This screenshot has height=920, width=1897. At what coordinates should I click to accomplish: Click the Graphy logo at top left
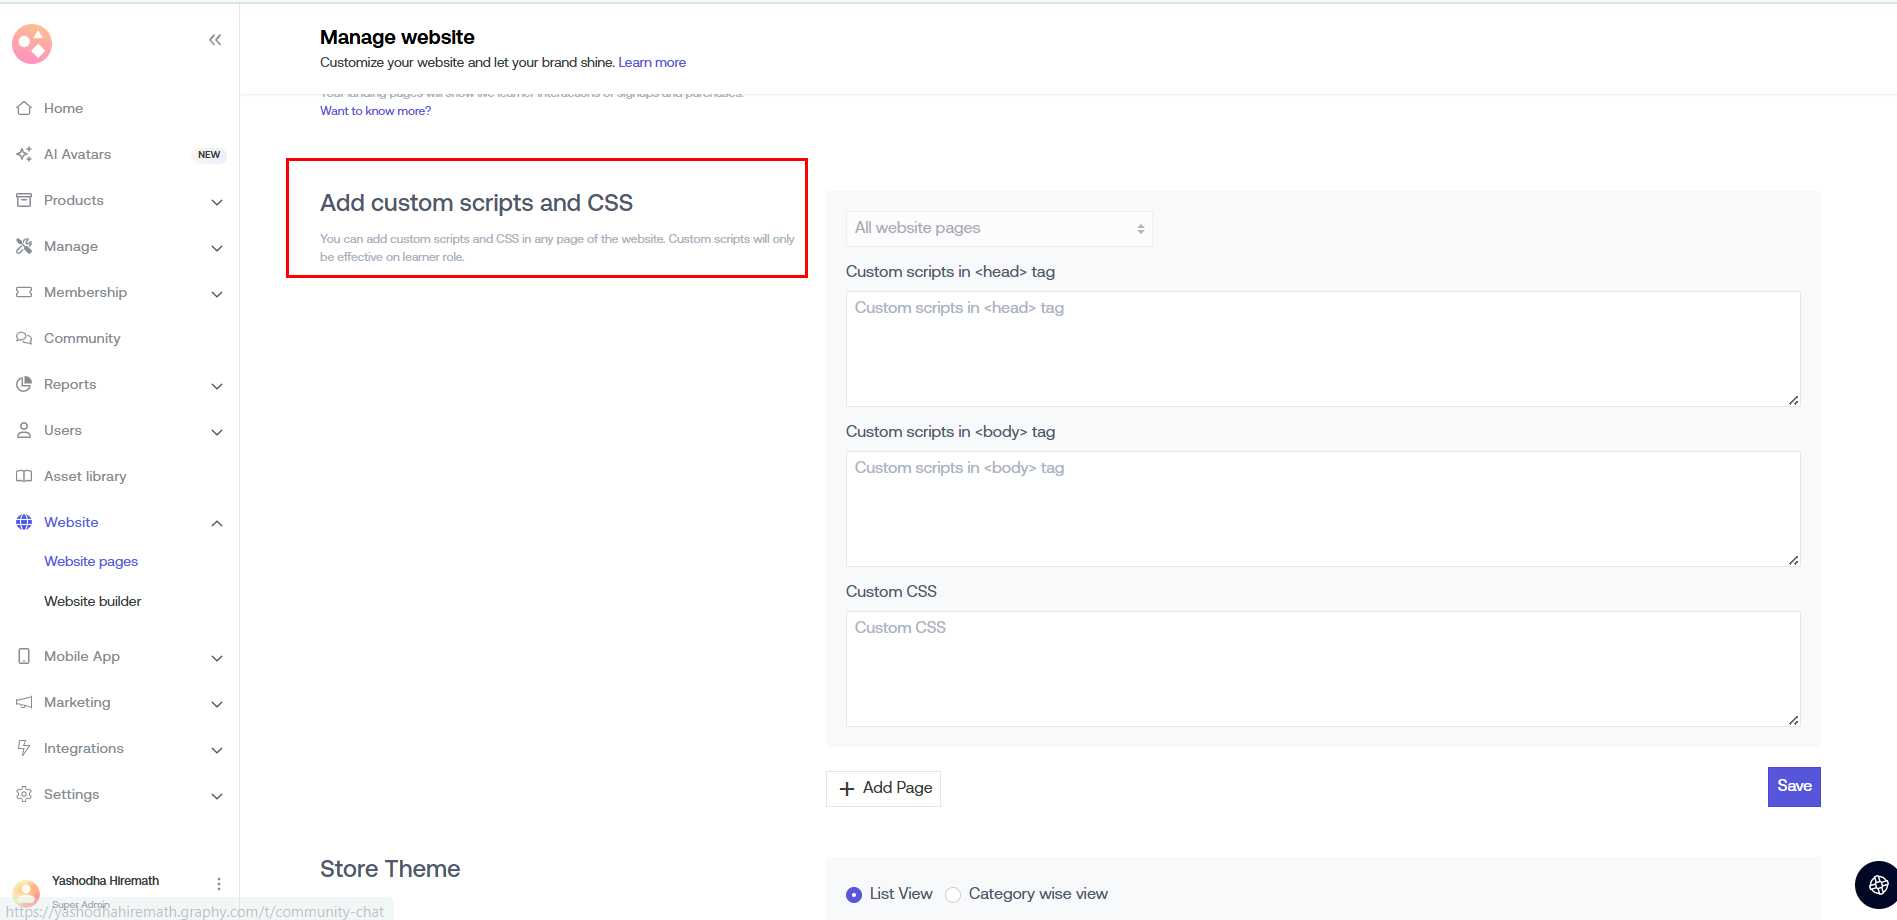tap(32, 44)
